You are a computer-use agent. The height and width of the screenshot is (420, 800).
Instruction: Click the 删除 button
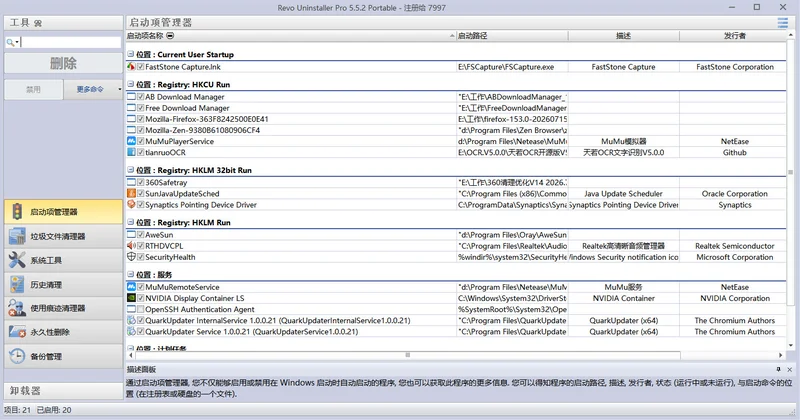(x=63, y=63)
